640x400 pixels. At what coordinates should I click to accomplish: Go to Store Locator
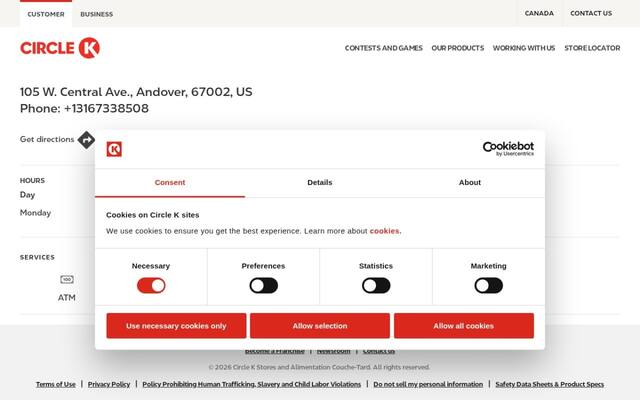pyautogui.click(x=592, y=48)
